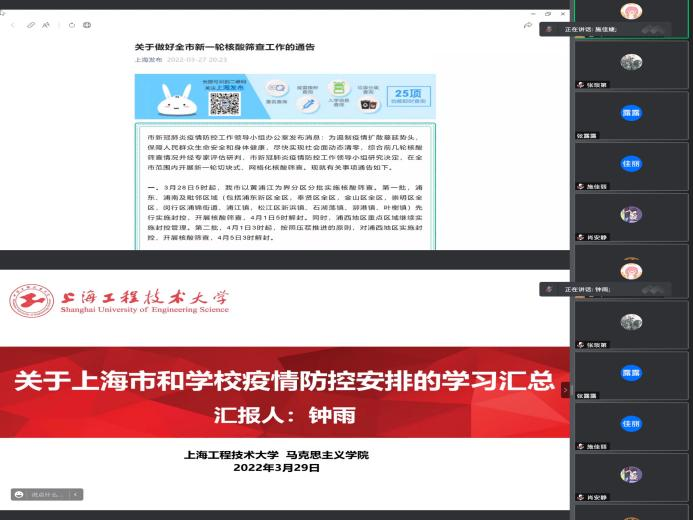Select the 露露 participant tile in upper list
This screenshot has width=693, height=520.
tap(630, 112)
